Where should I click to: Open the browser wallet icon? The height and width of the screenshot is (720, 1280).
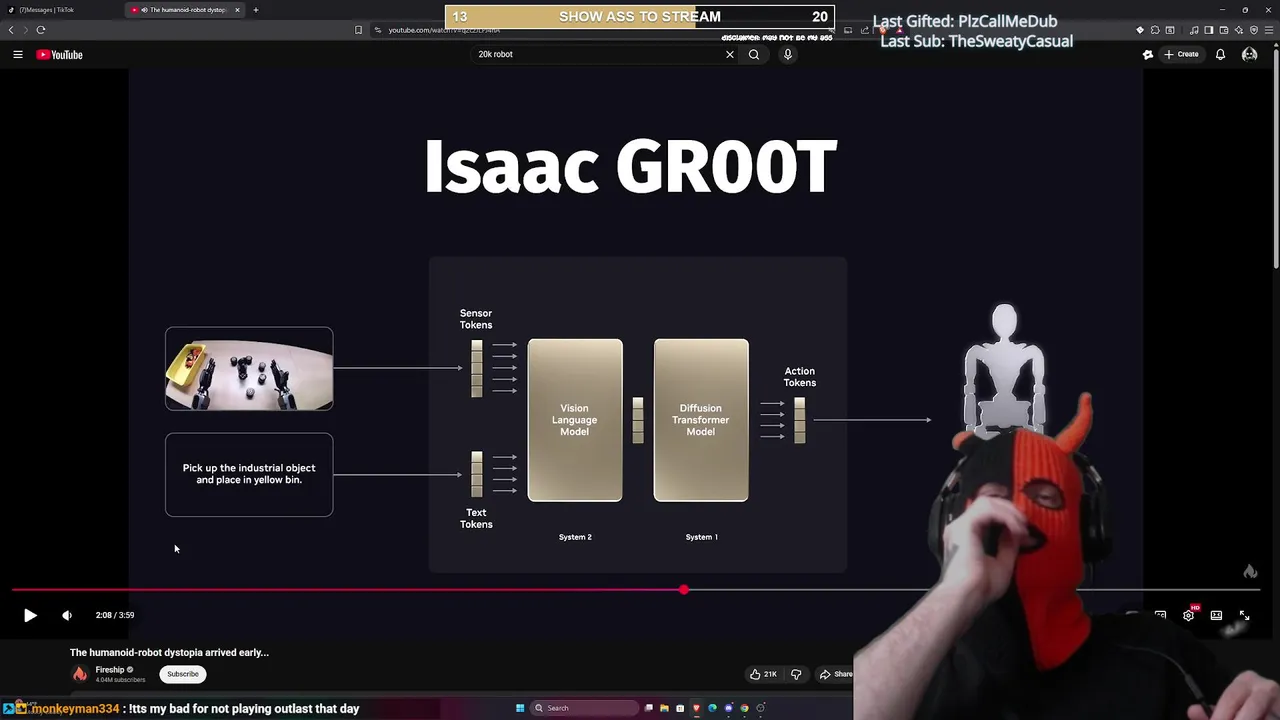tap(1224, 30)
